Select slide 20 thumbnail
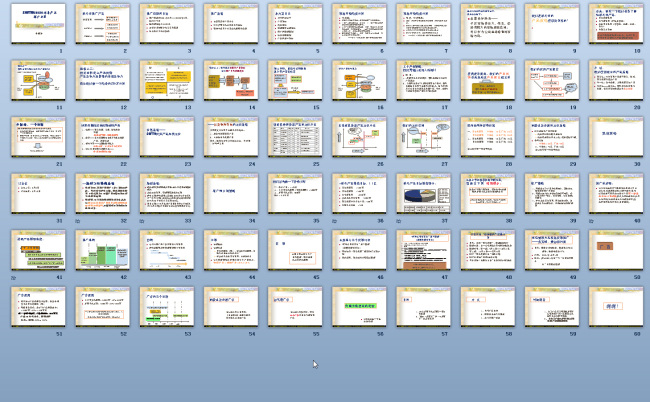This screenshot has width=650, height=402. point(616,80)
